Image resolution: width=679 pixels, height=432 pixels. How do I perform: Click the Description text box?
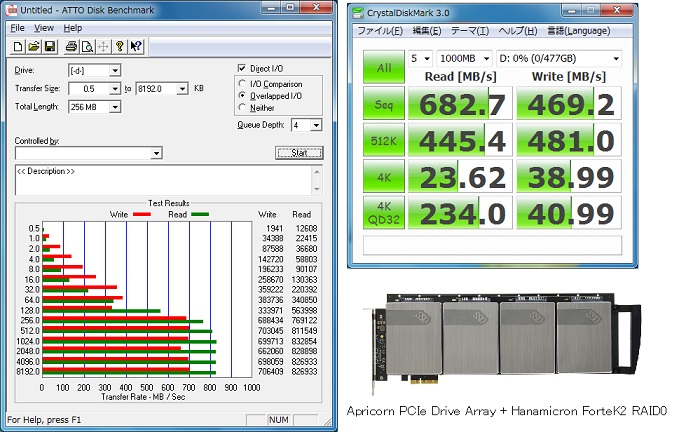pos(163,180)
